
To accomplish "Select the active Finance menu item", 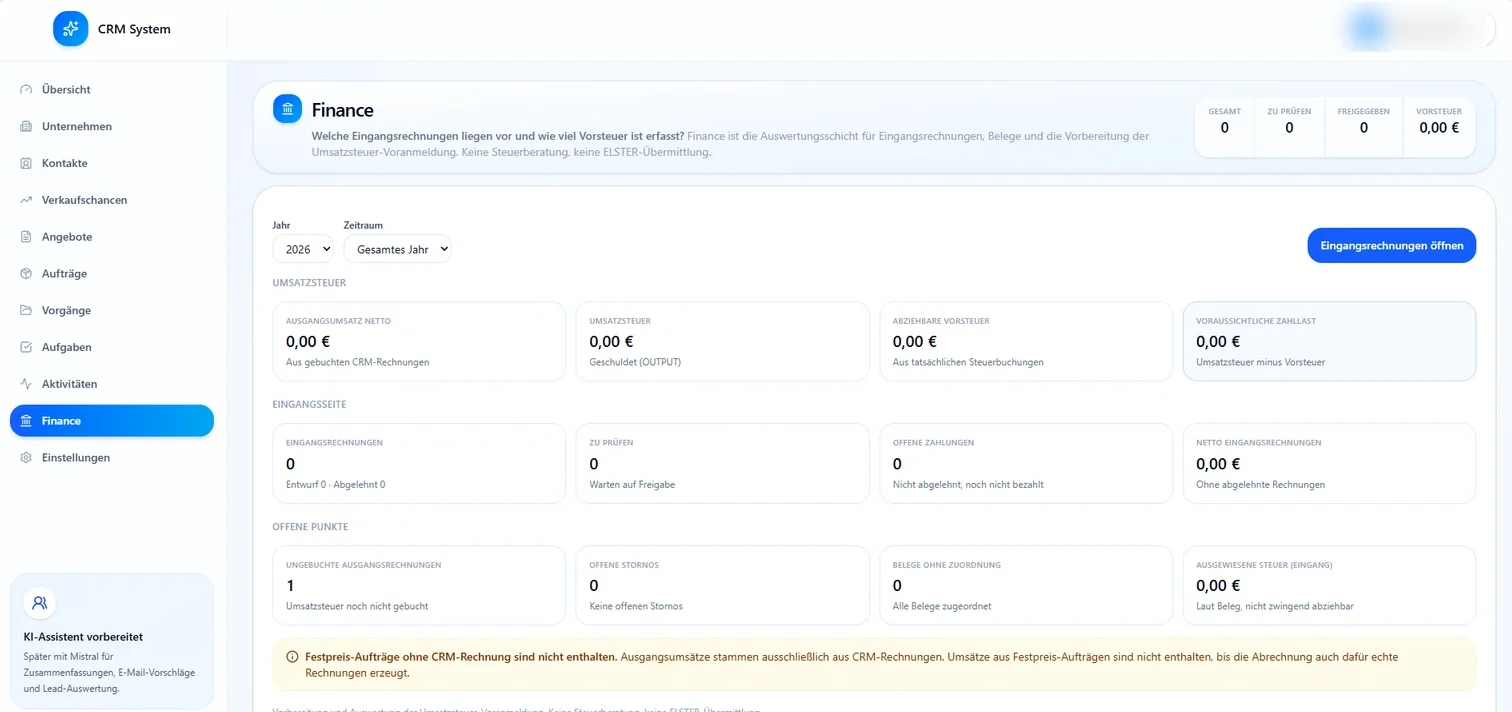I will 112,421.
